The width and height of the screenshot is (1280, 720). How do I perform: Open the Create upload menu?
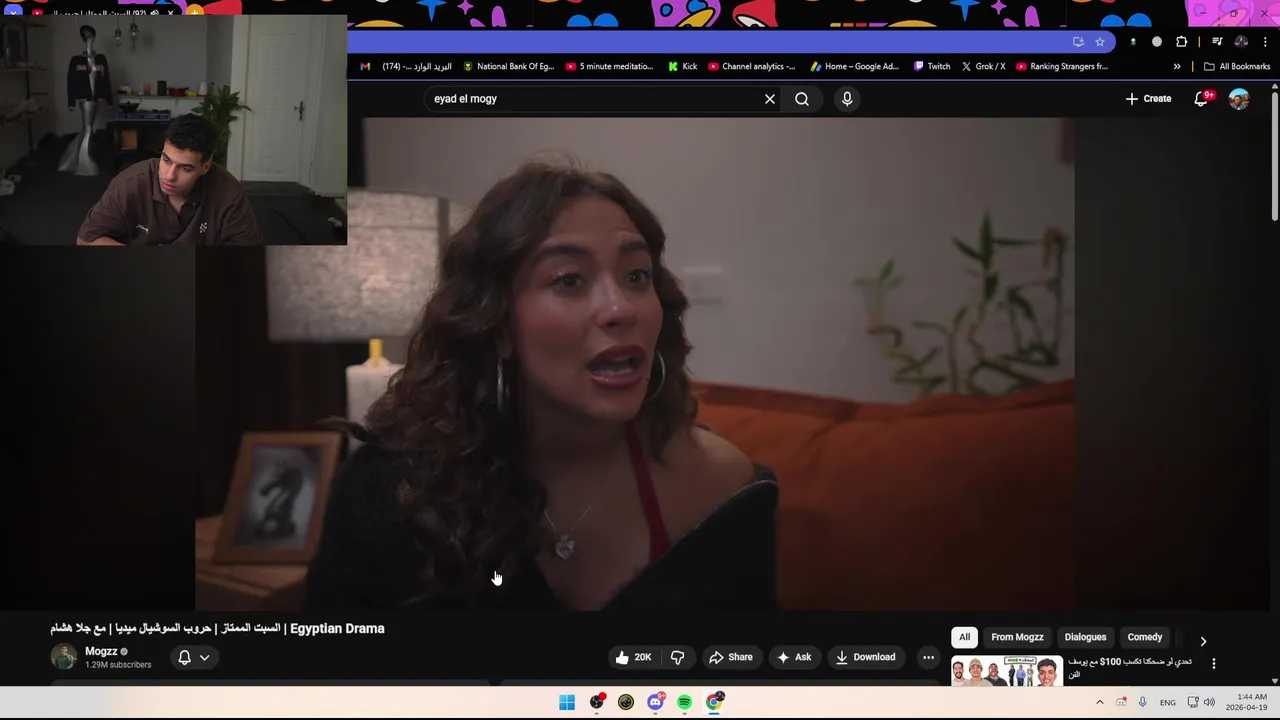(1148, 99)
